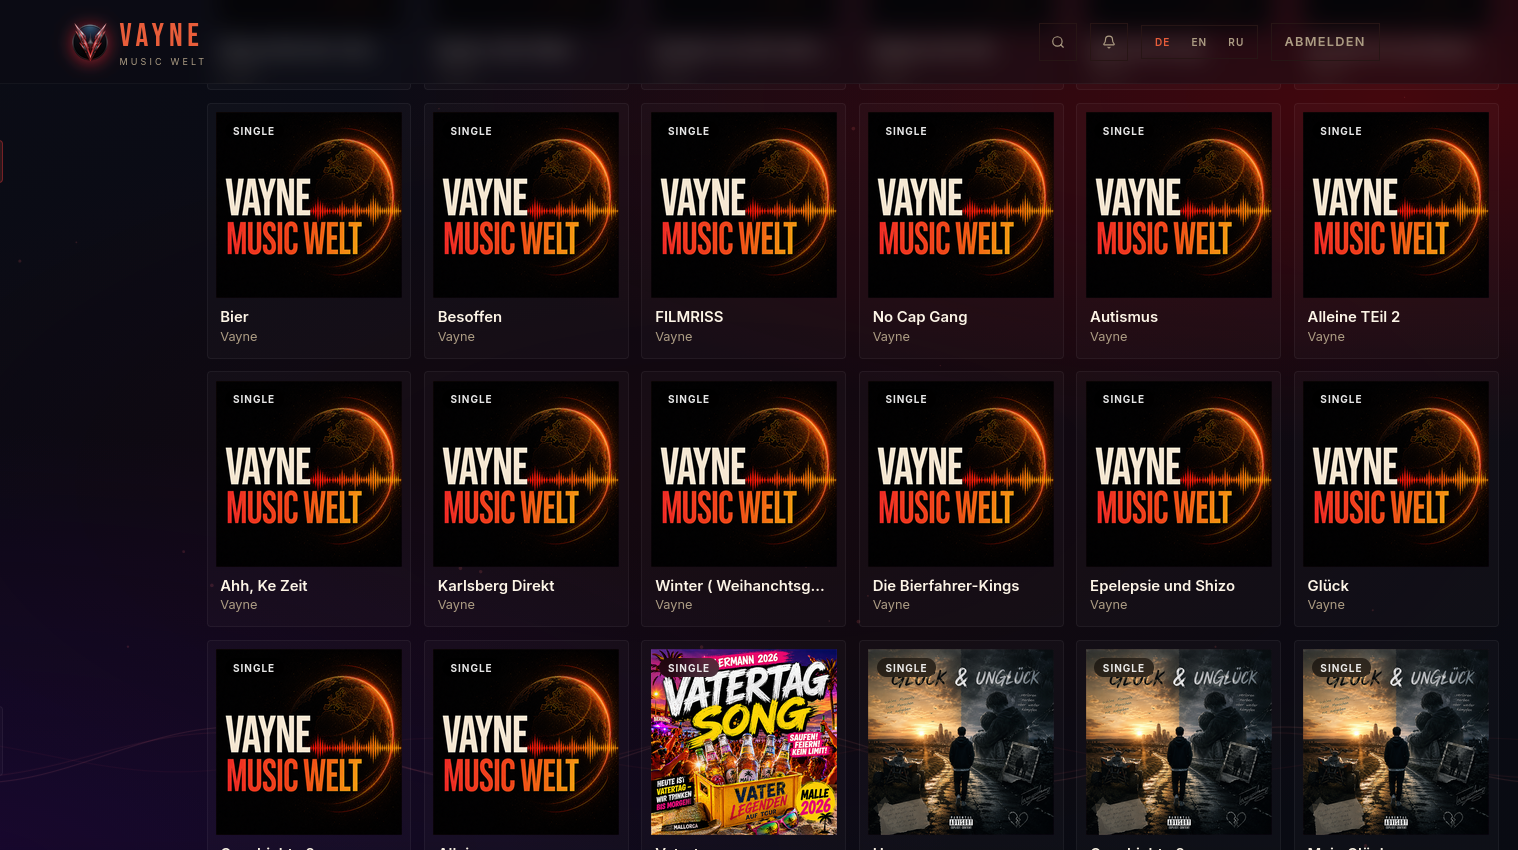Switch site language to DE
Screen dimensions: 1518x850
pyautogui.click(x=1162, y=42)
